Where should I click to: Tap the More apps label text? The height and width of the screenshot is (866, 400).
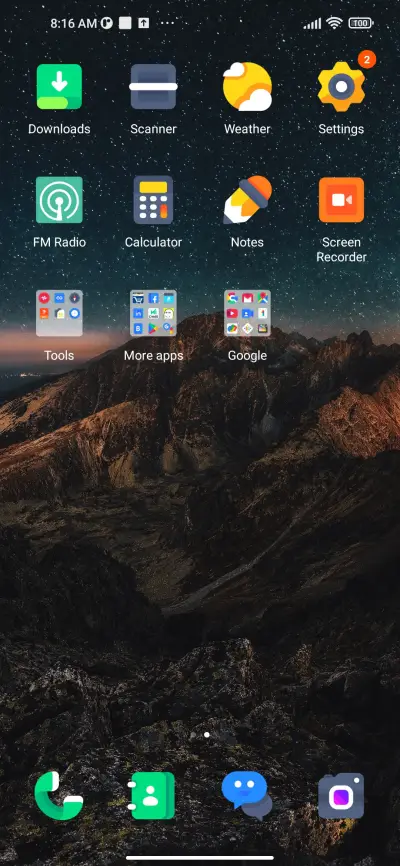(153, 356)
